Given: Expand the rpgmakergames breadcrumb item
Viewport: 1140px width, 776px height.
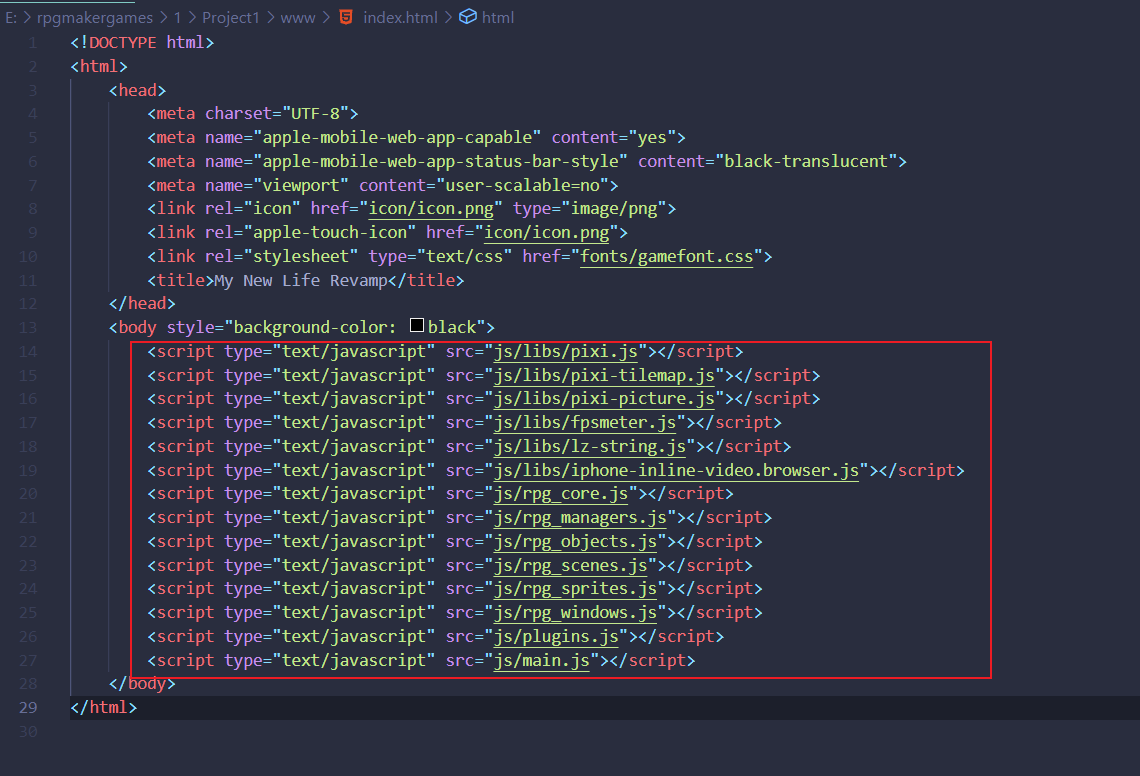Looking at the screenshot, I should 94,17.
